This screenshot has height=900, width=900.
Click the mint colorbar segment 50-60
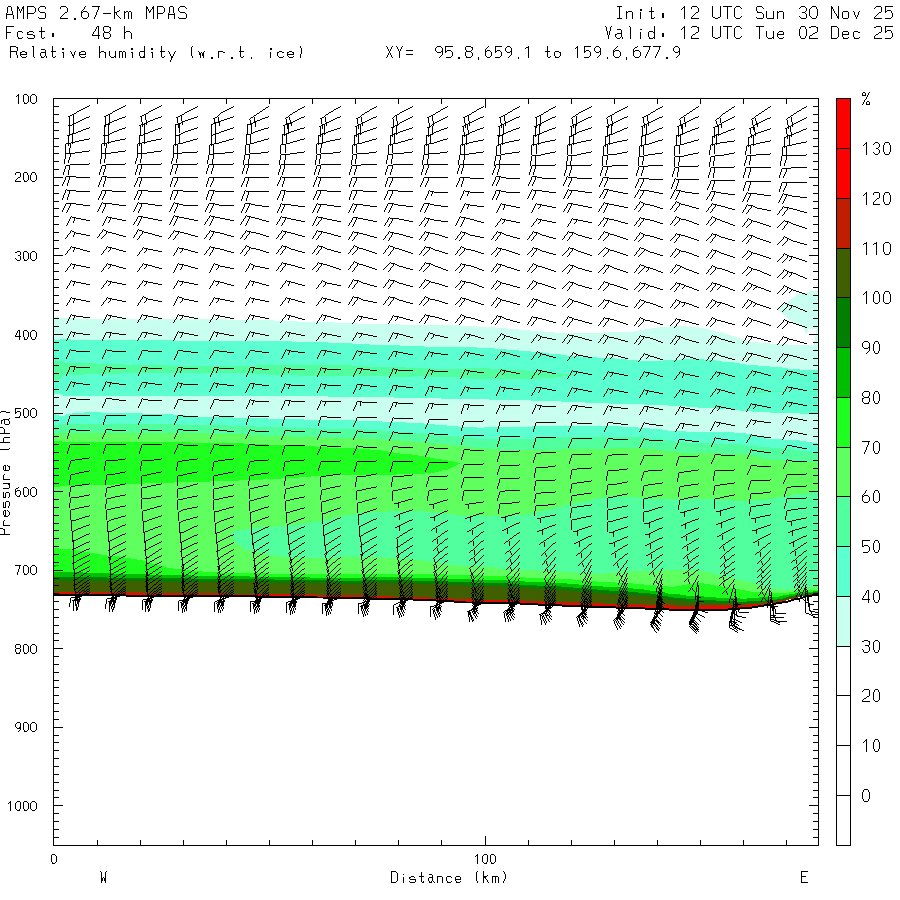point(843,522)
